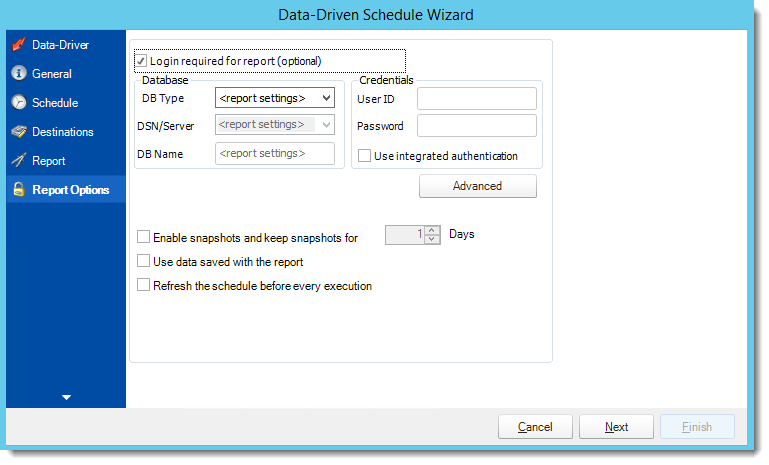Focus the Password field

click(x=477, y=126)
